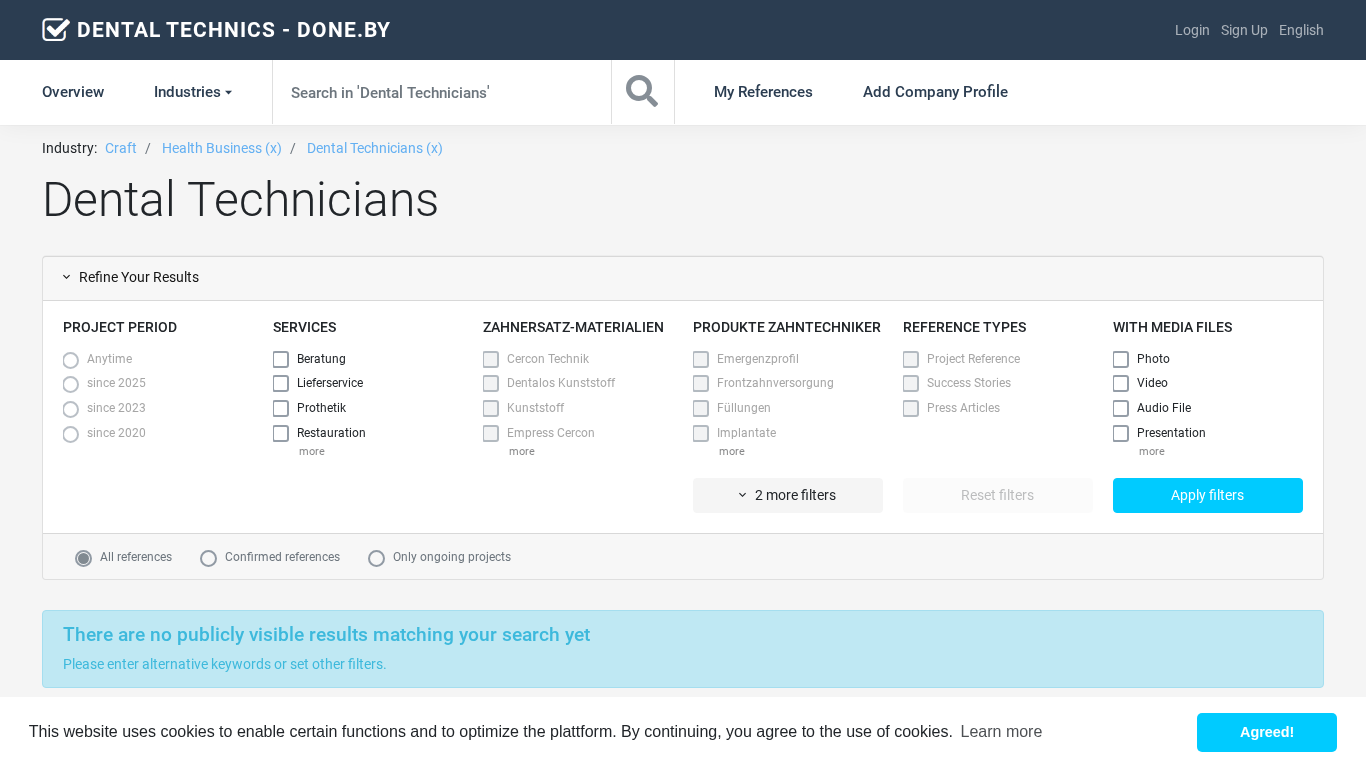Screen dimensions: 1366x768
Task: Open the Craft breadcrumb link
Action: (x=121, y=148)
